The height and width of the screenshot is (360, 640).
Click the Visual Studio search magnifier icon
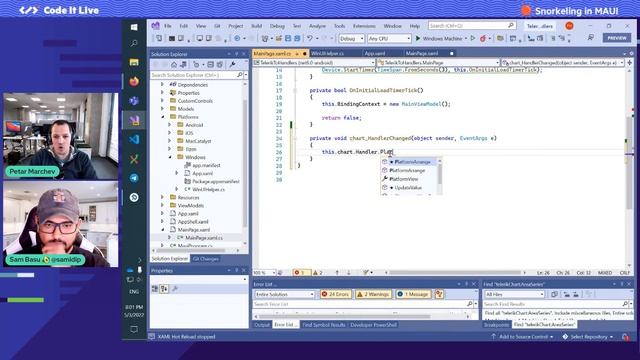511,26
